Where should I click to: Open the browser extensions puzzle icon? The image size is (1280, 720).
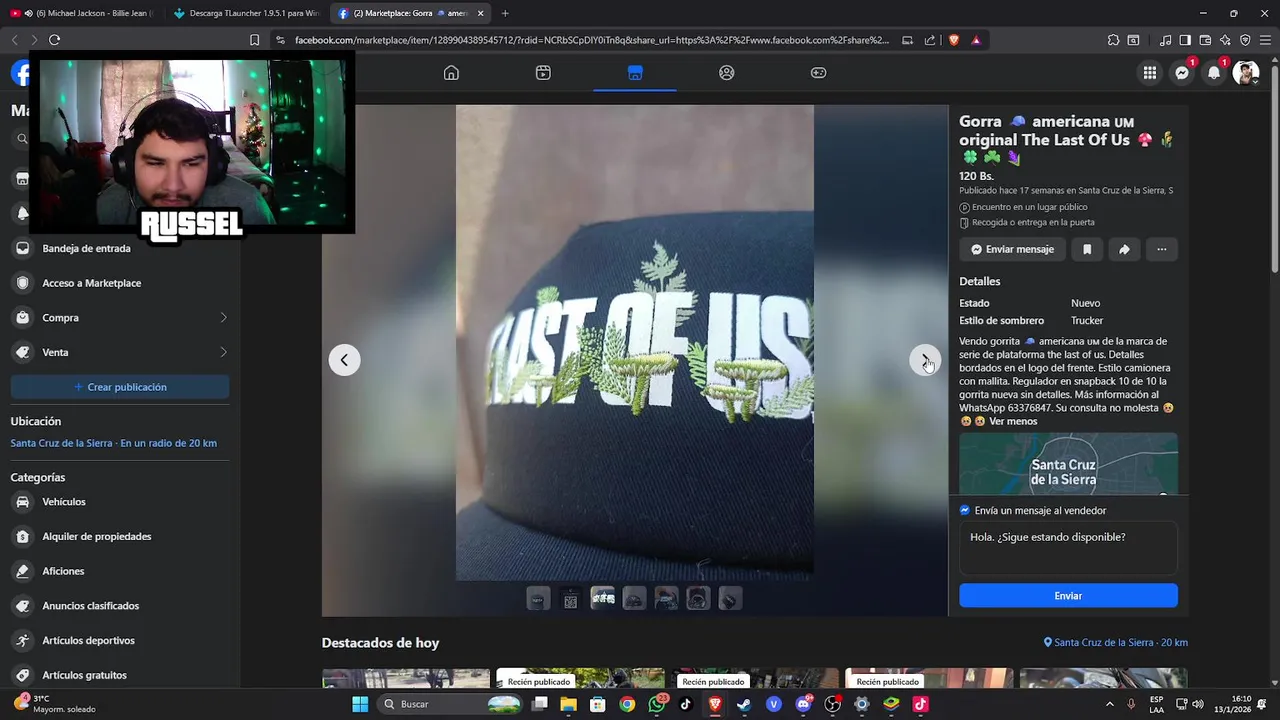[x=1113, y=40]
